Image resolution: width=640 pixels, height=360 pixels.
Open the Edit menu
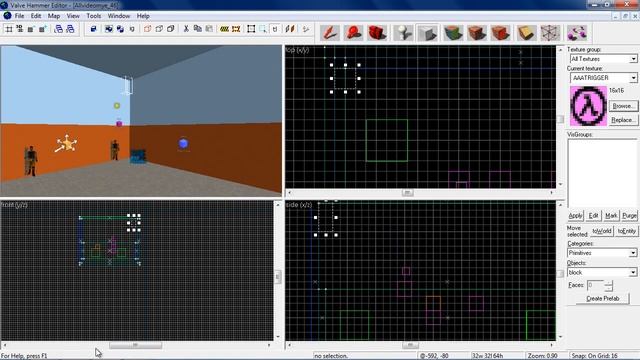pyautogui.click(x=36, y=16)
